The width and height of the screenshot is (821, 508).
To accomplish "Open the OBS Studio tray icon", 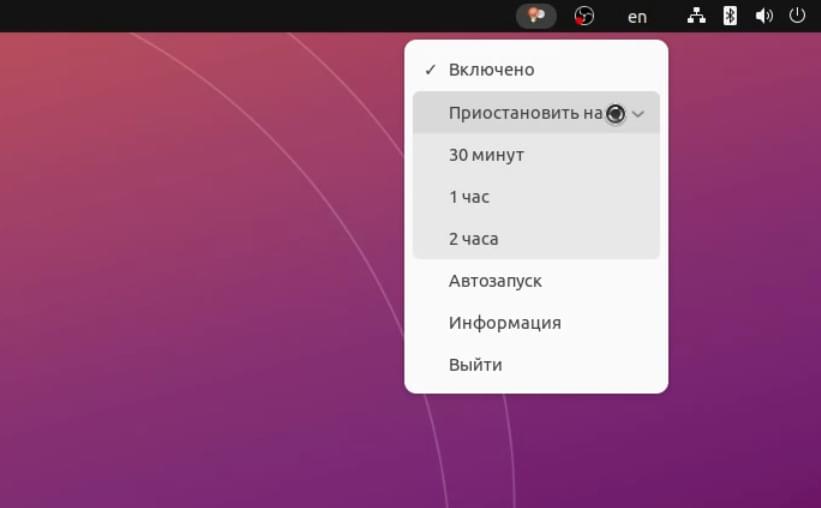I will pos(584,16).
